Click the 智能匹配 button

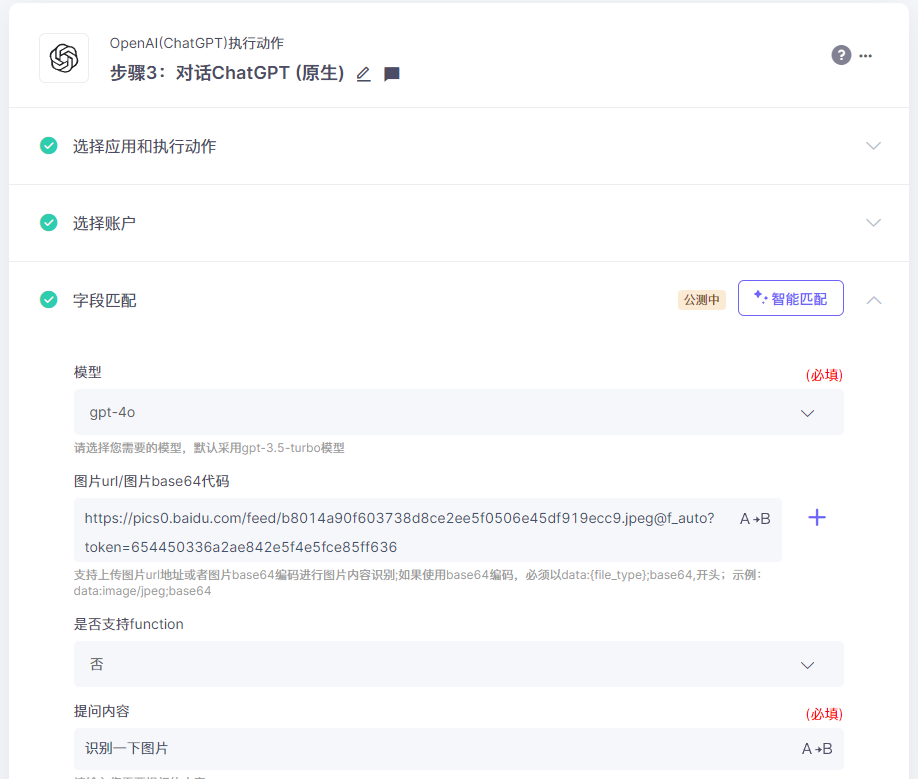pyautogui.click(x=790, y=298)
